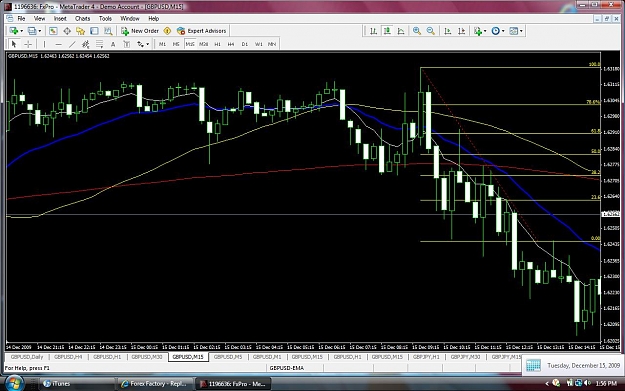
Task: Open the Data Window crosshair-target icon
Action: pyautogui.click(x=67, y=31)
